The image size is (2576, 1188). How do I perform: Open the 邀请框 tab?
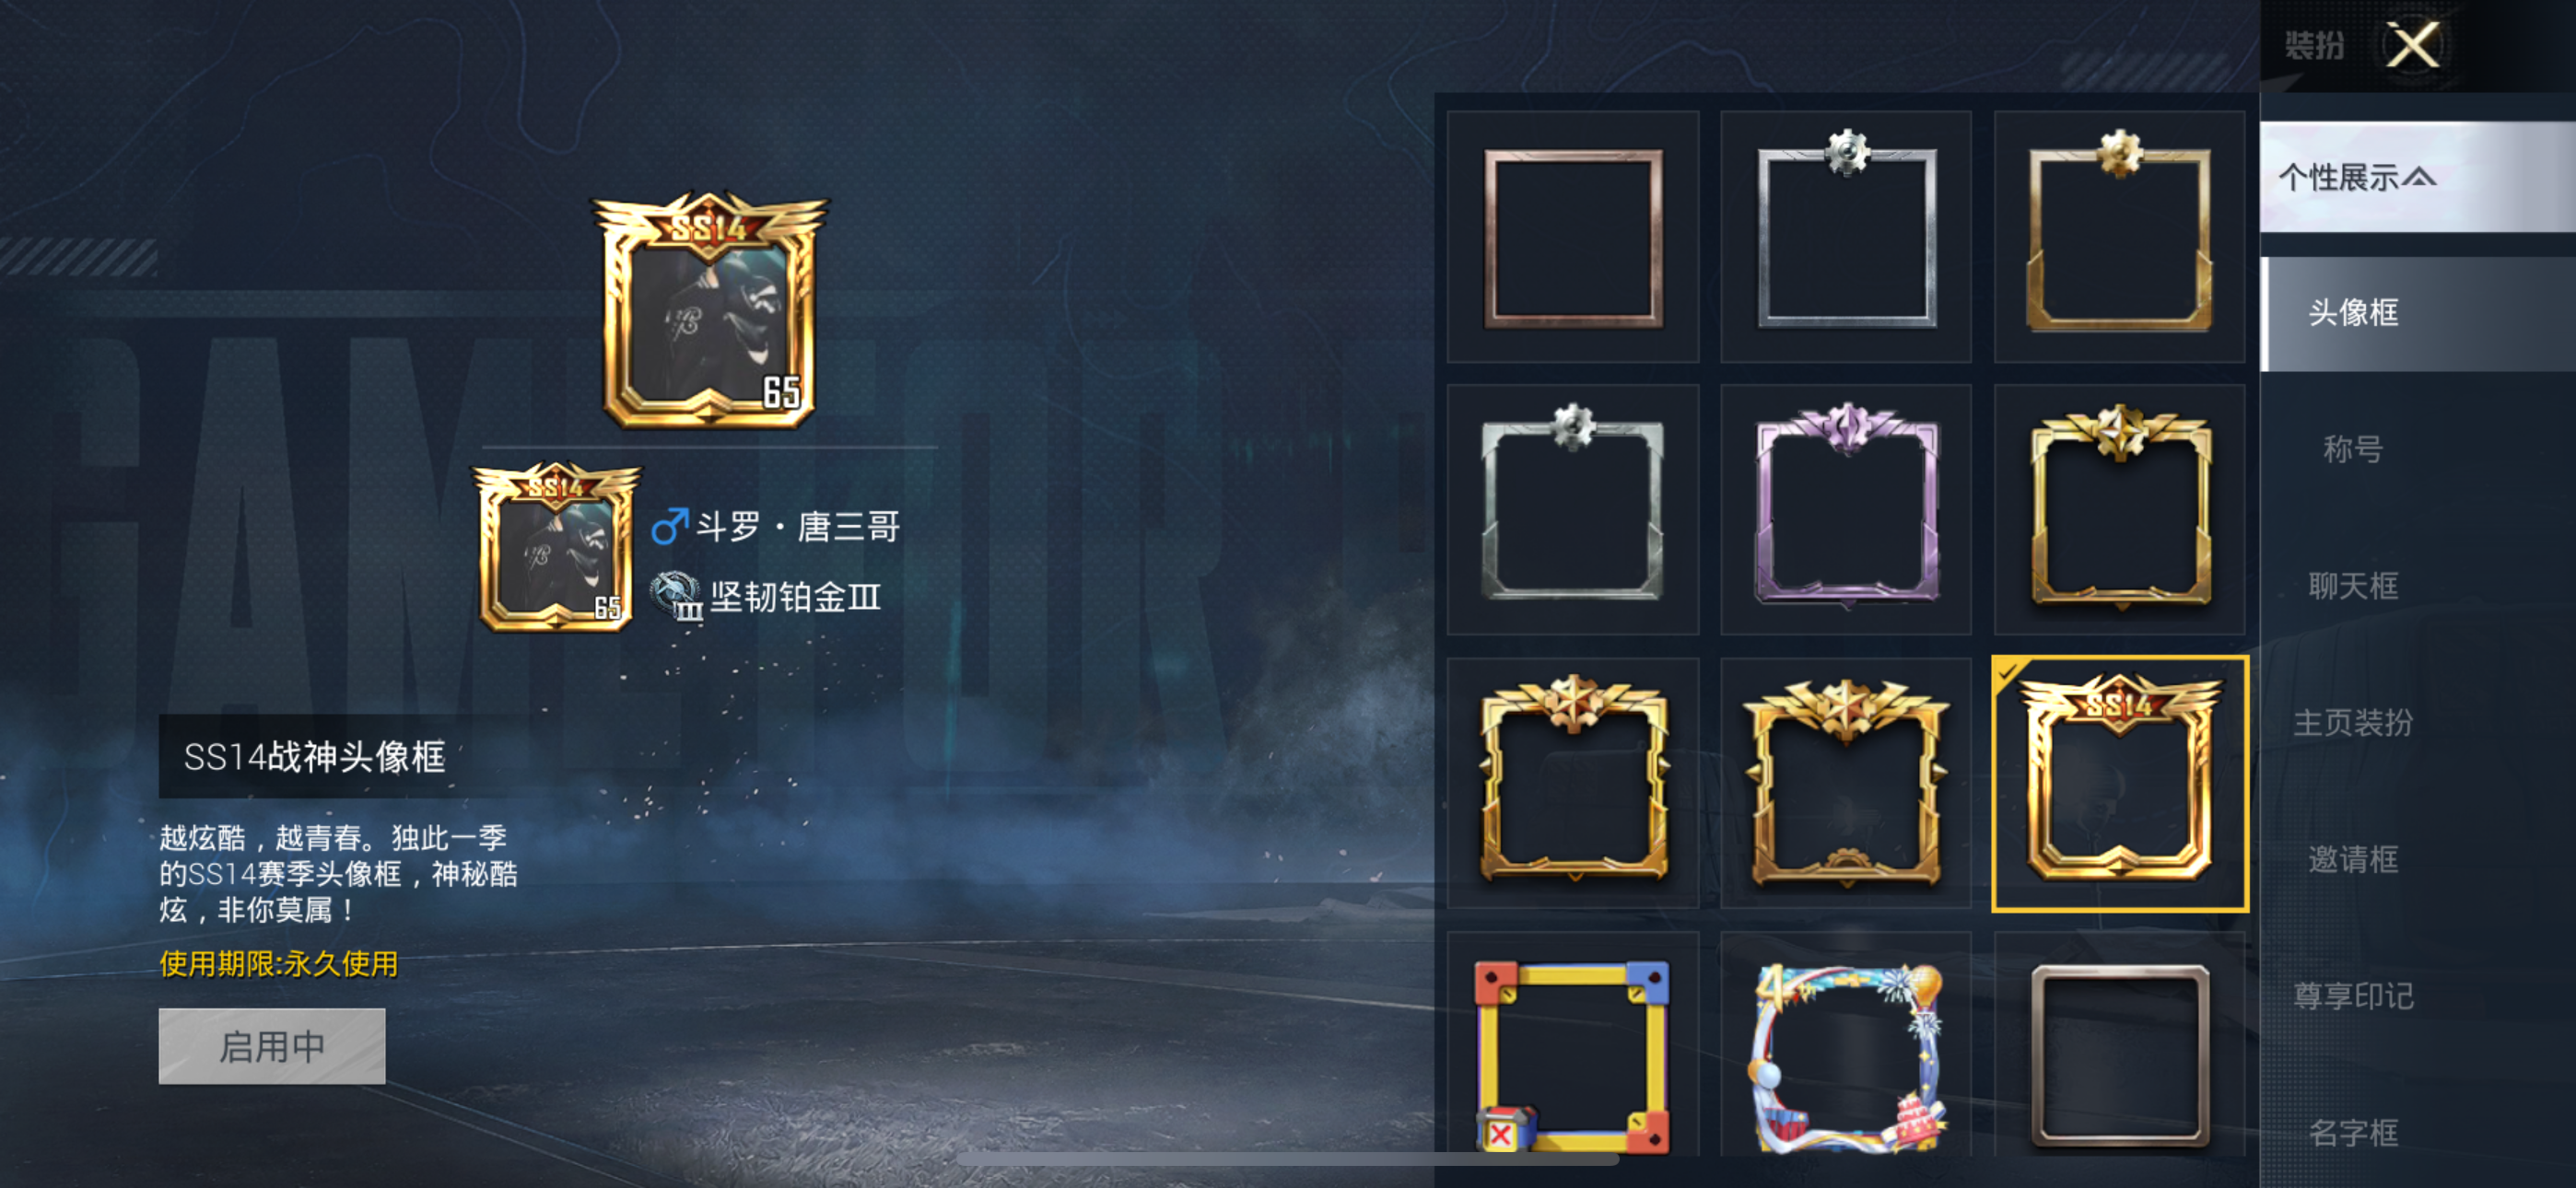(x=2352, y=859)
